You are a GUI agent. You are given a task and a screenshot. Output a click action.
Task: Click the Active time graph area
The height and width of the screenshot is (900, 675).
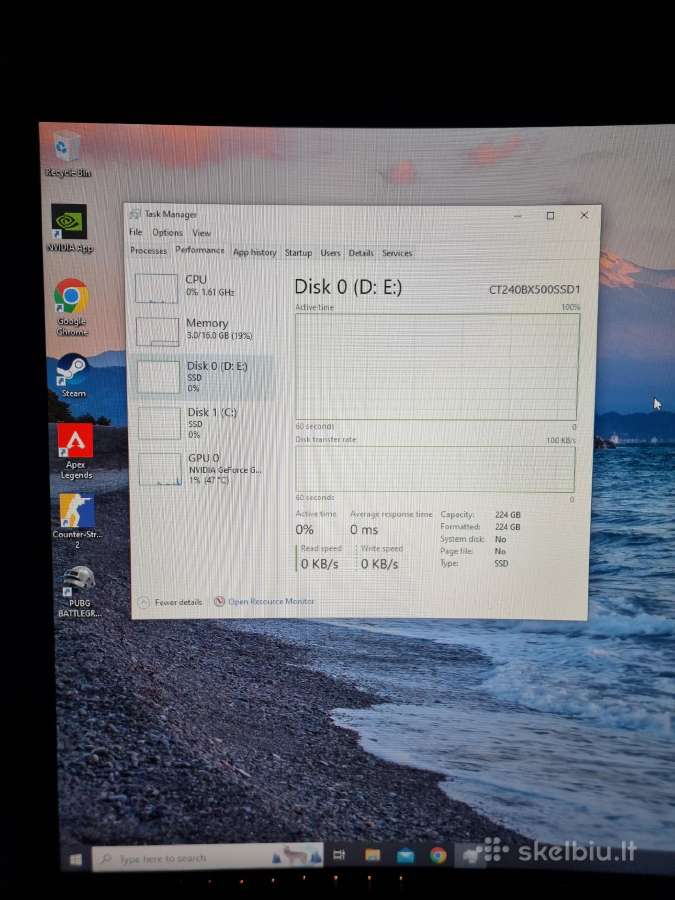click(x=436, y=367)
